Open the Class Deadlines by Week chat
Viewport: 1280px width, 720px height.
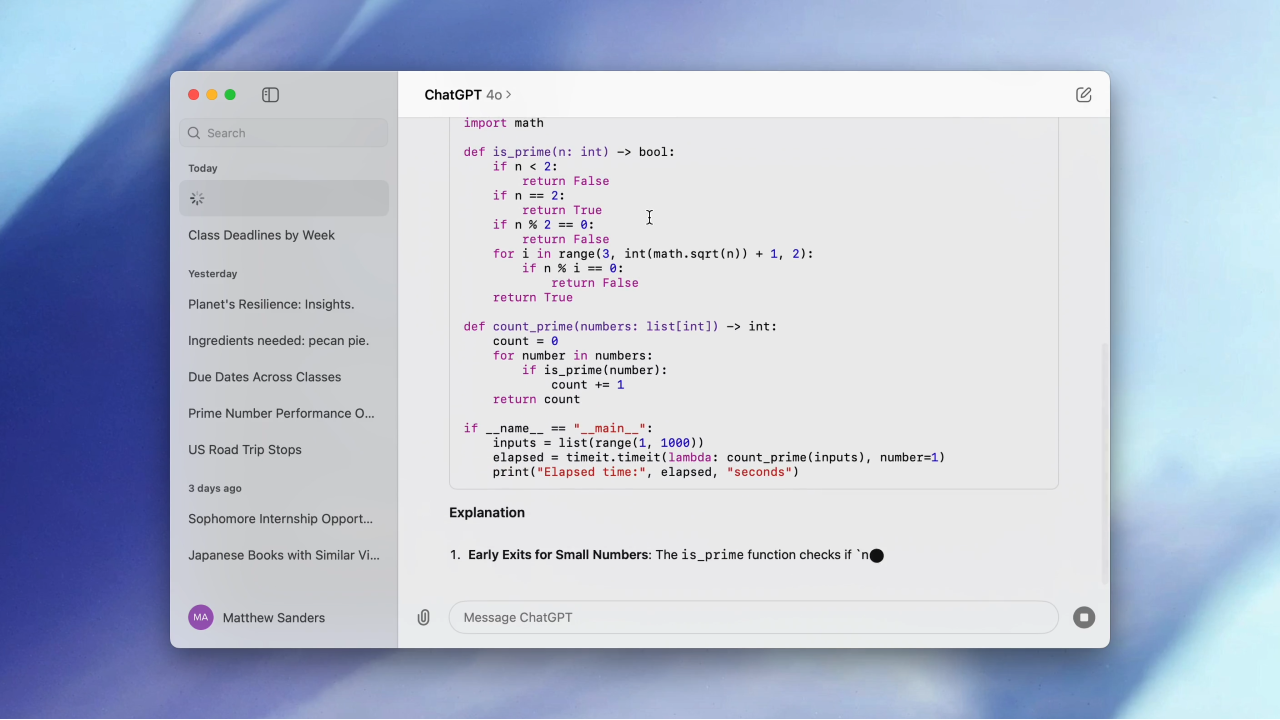click(x=261, y=235)
